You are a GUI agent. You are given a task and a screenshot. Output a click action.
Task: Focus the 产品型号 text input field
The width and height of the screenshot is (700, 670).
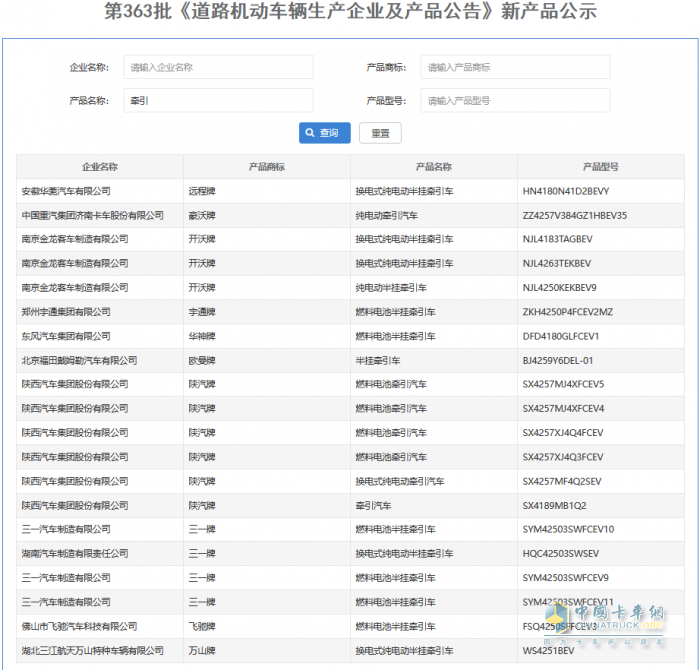tap(515, 100)
